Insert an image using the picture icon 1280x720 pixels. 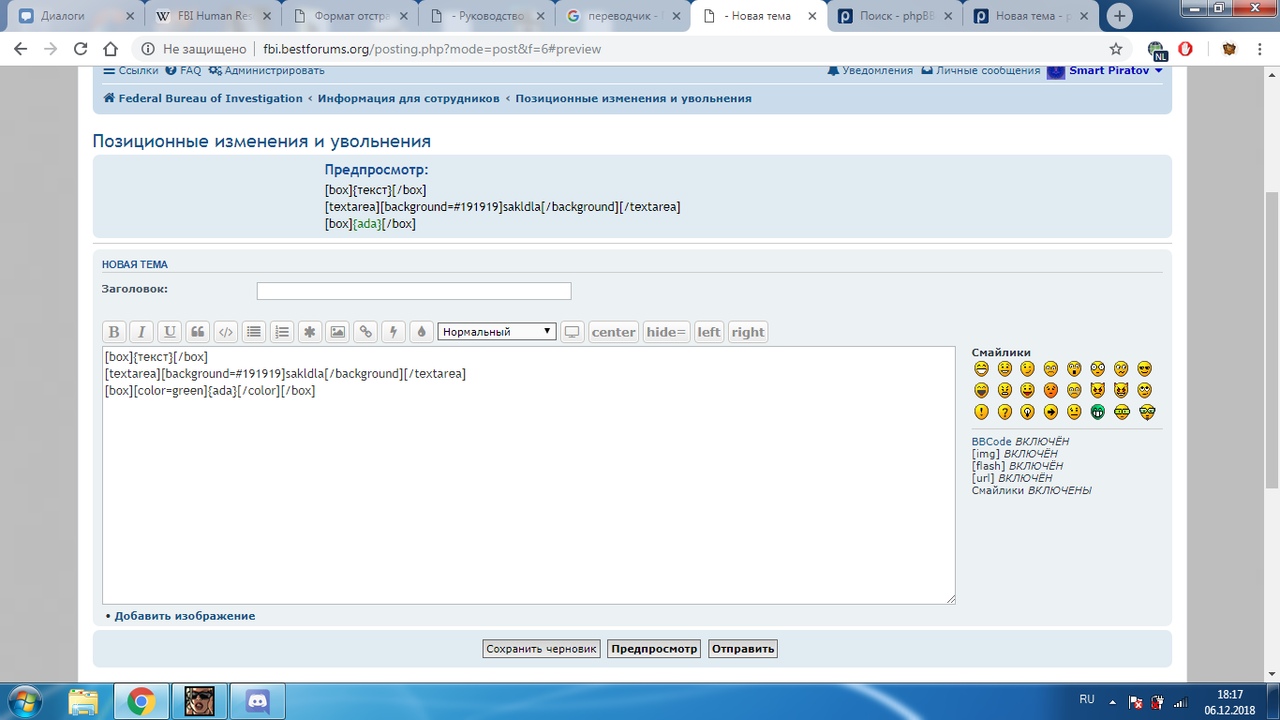pyautogui.click(x=338, y=332)
